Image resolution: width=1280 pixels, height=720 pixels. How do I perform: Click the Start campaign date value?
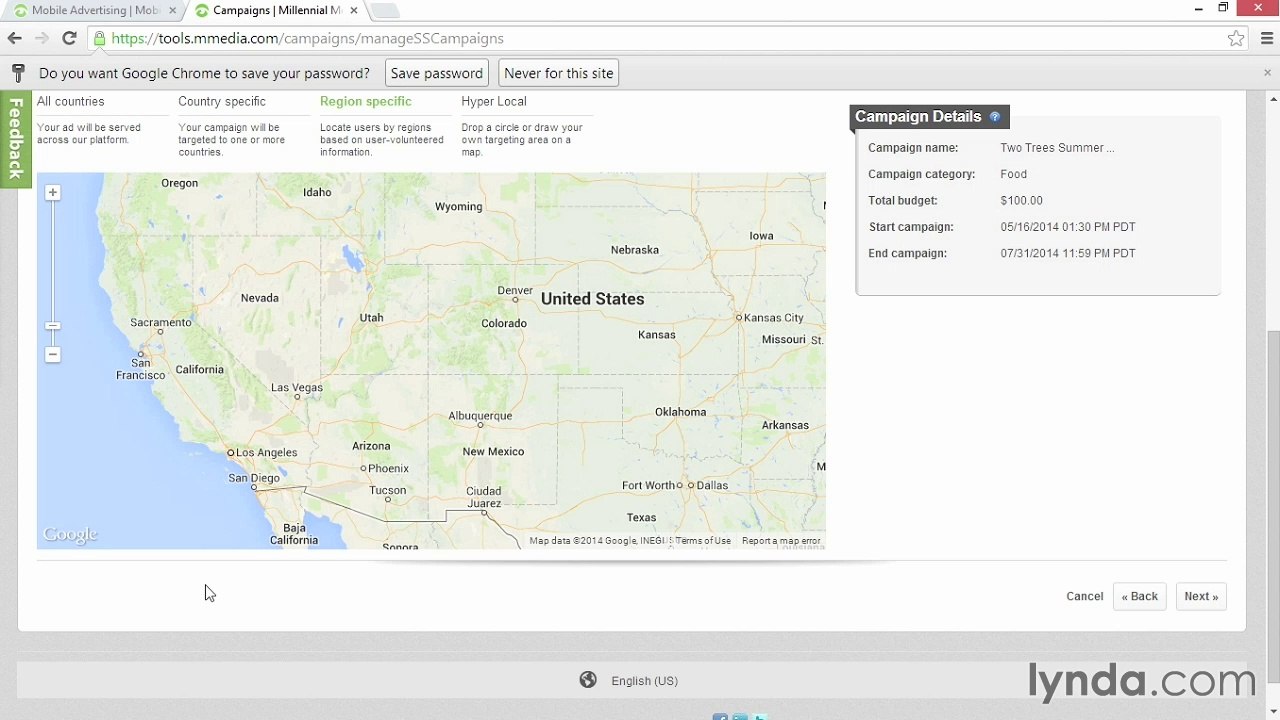(x=1068, y=227)
